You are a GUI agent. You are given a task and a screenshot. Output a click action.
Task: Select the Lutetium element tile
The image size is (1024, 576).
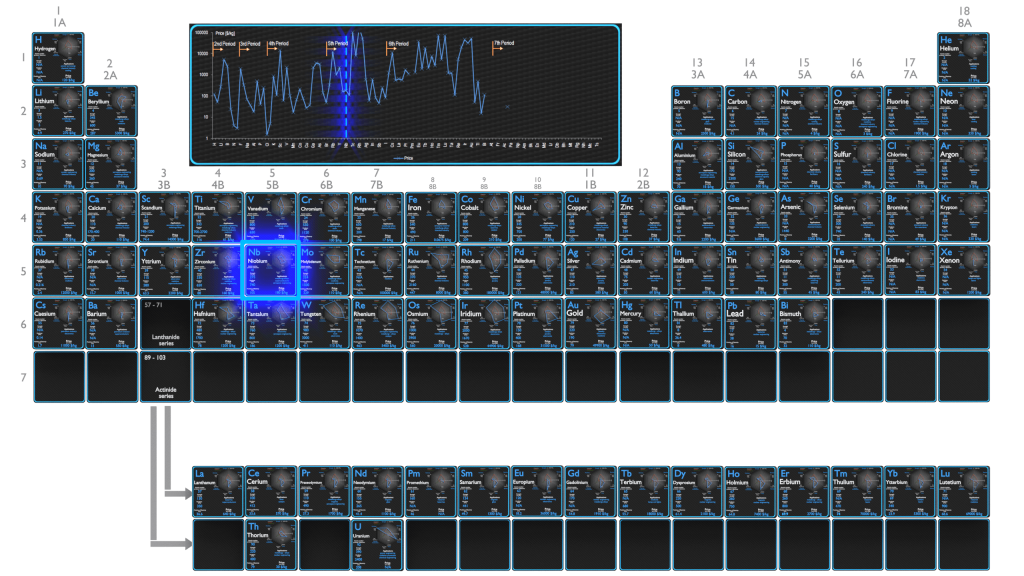click(963, 491)
